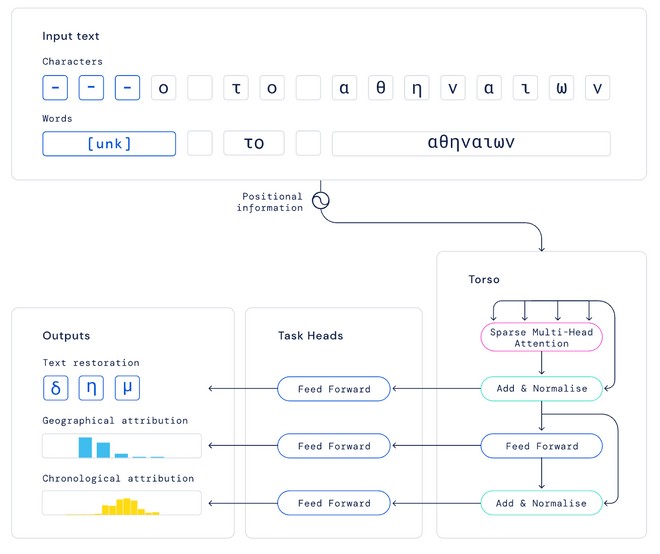Screen dimensions: 660x554
Task: Click the 'Task Heads' heading
Action: (x=311, y=336)
